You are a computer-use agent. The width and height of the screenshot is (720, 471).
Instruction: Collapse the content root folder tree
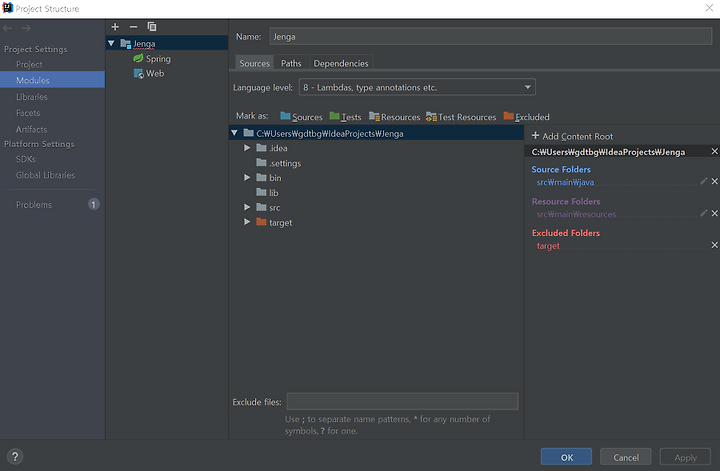click(234, 133)
